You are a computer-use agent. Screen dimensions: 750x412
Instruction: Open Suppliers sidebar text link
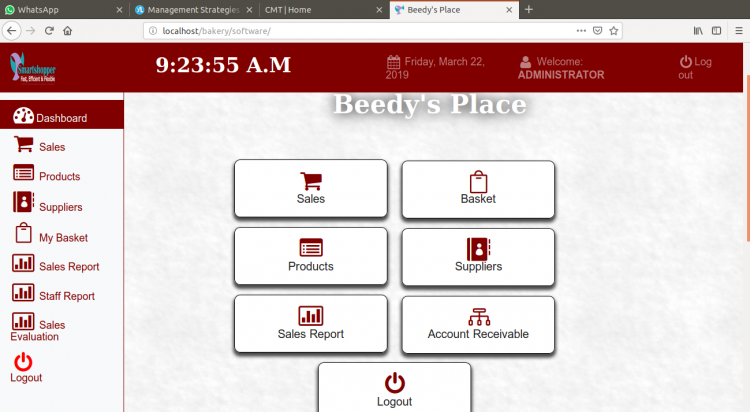tap(61, 207)
